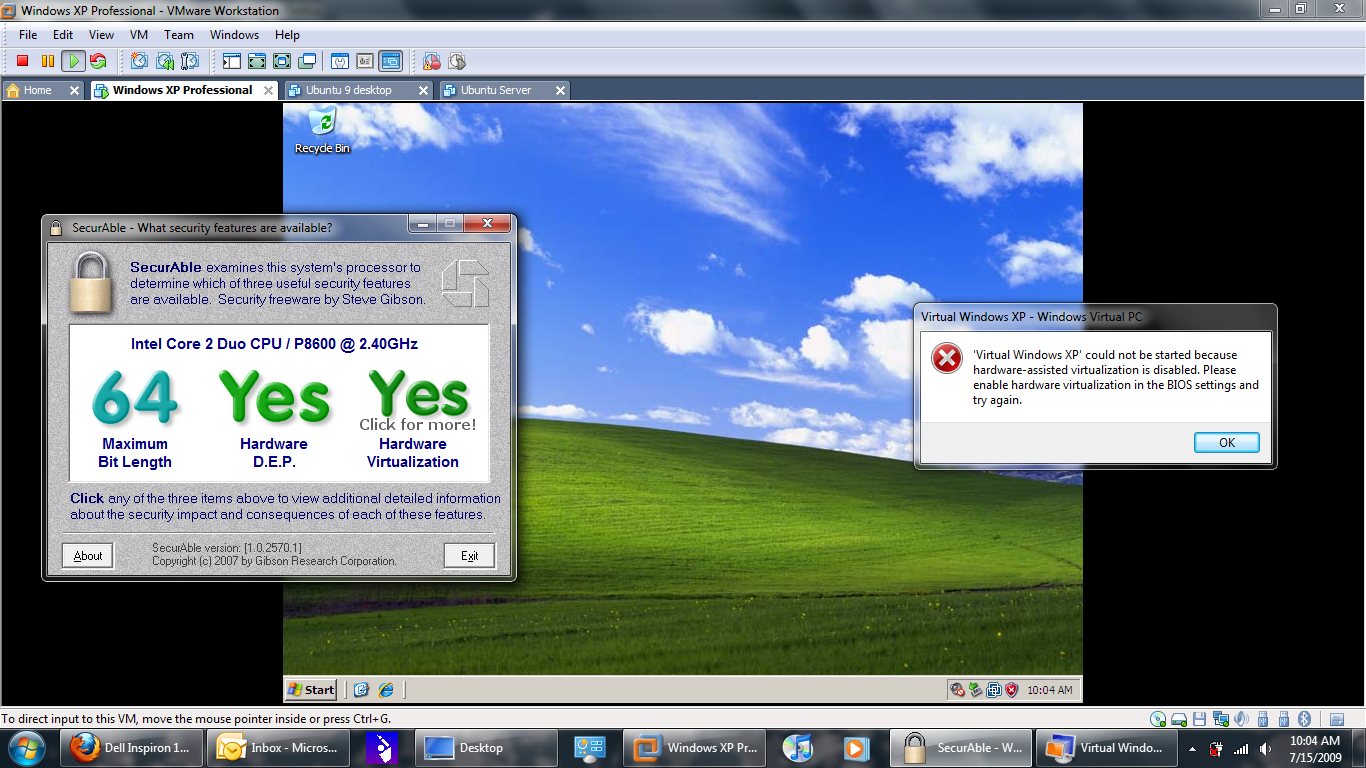
Task: Close the Ubuntu 9 desktop tab
Action: point(423,90)
